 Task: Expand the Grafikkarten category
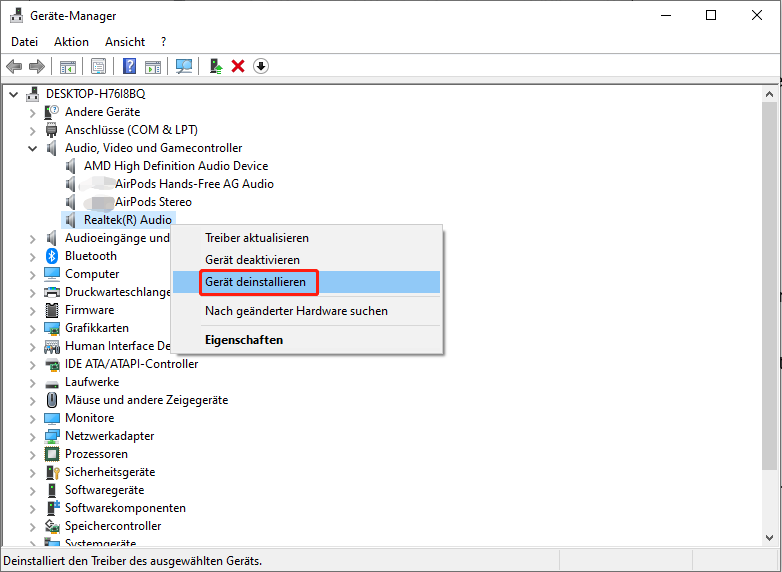(32, 329)
